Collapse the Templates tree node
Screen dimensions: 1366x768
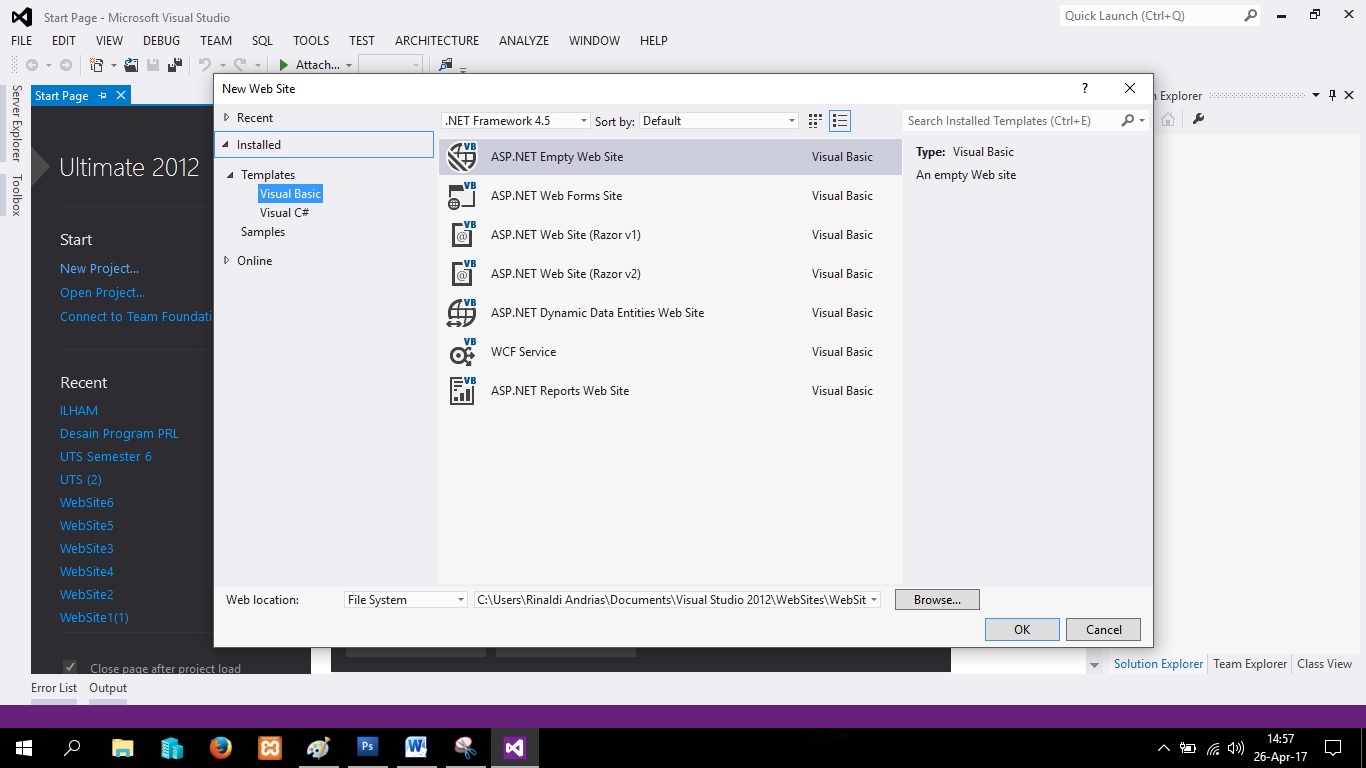tap(230, 175)
